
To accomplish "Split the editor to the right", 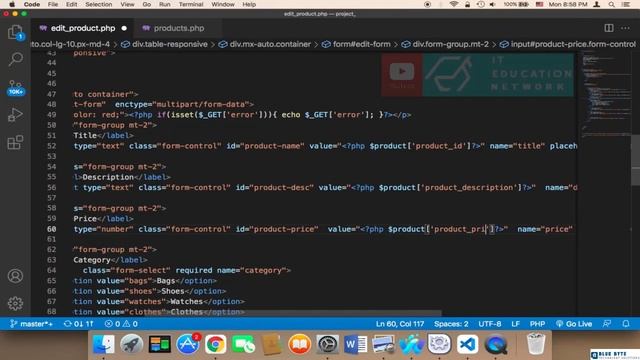I will pos(609,28).
